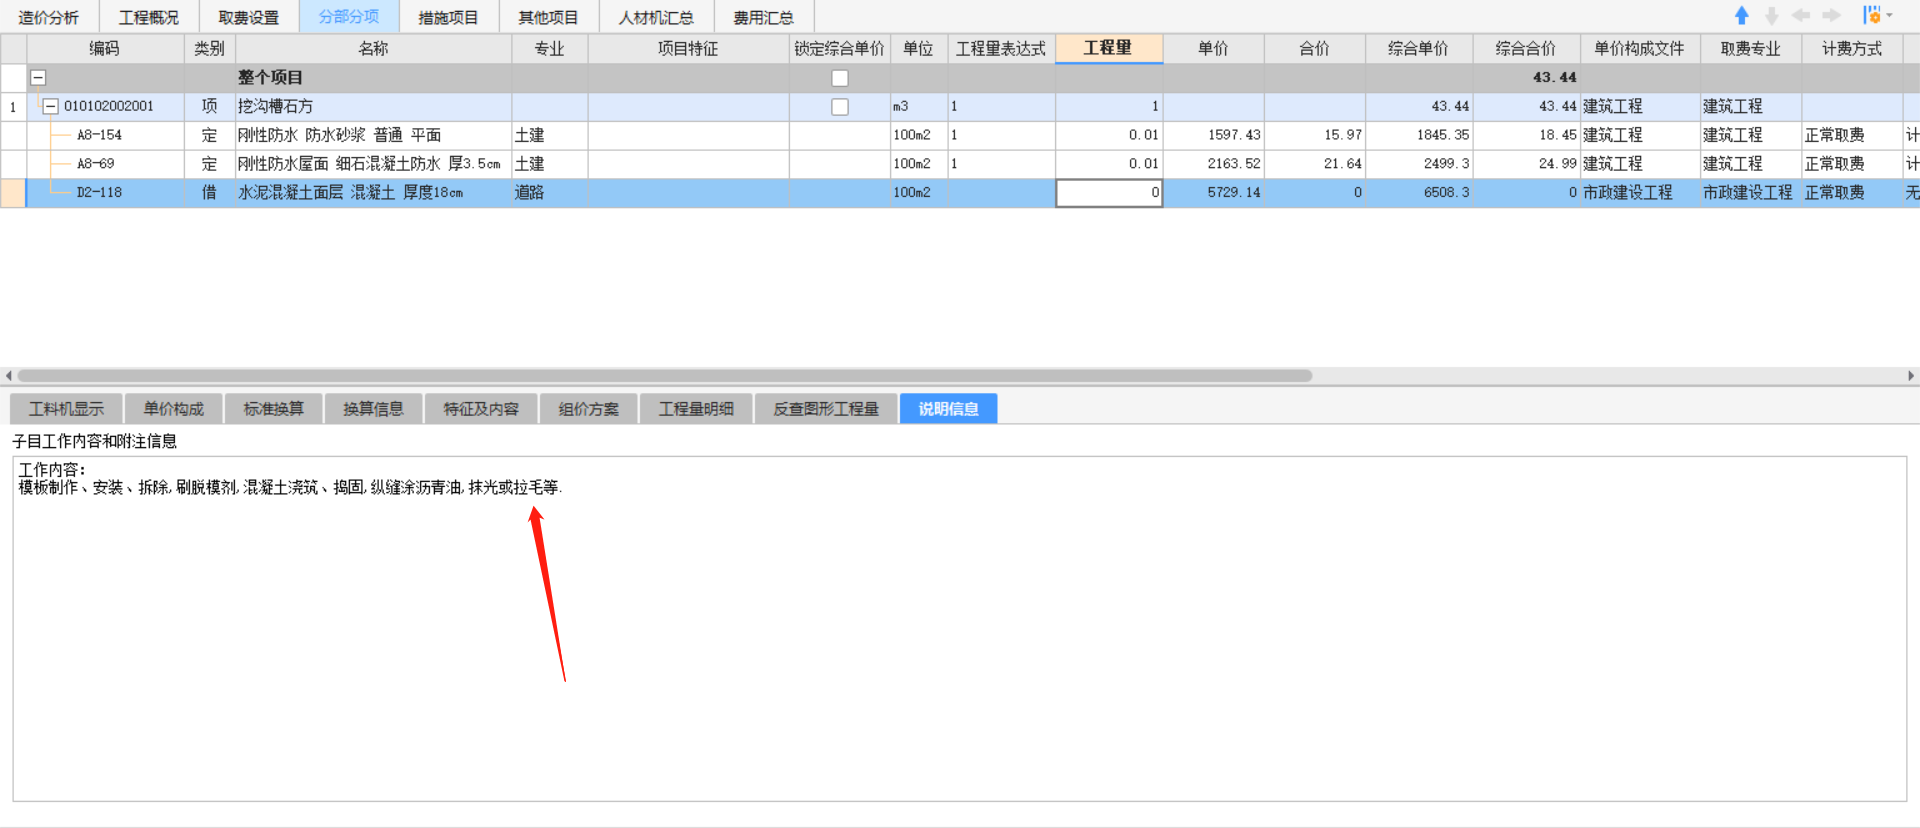
Task: Go to the 其他项目 tab
Action: [549, 17]
